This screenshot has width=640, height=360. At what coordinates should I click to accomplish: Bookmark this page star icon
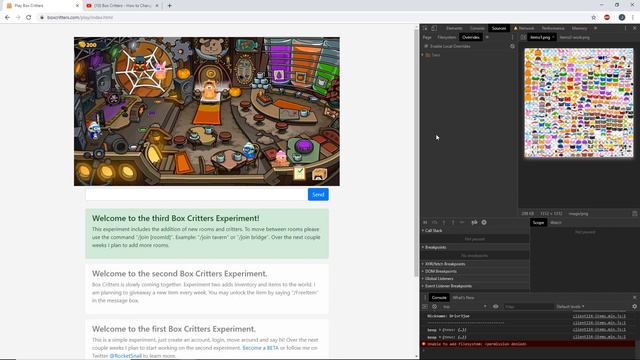tap(593, 18)
